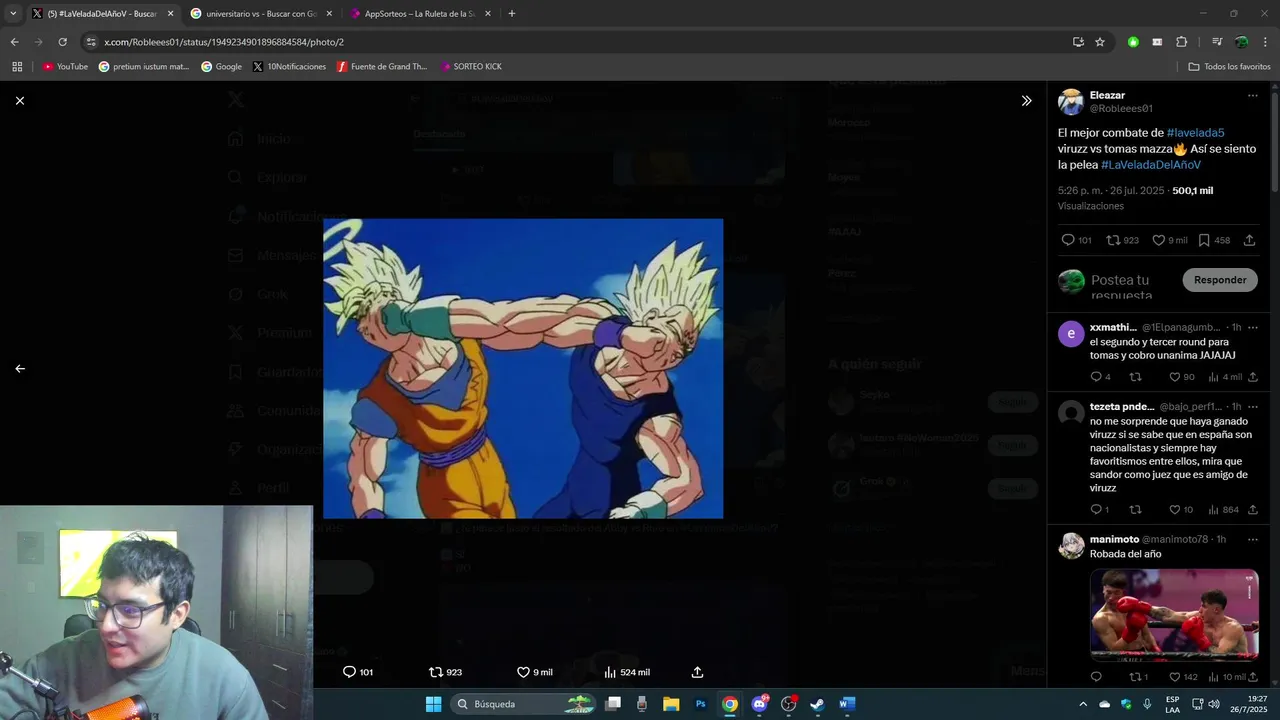This screenshot has height=720, width=1280.
Task: Click the reply count 101 in the sidebar
Action: point(1076,240)
